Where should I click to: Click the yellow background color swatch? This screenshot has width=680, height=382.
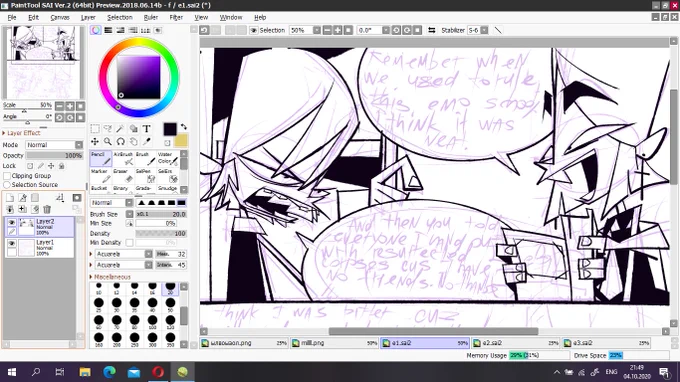point(181,140)
